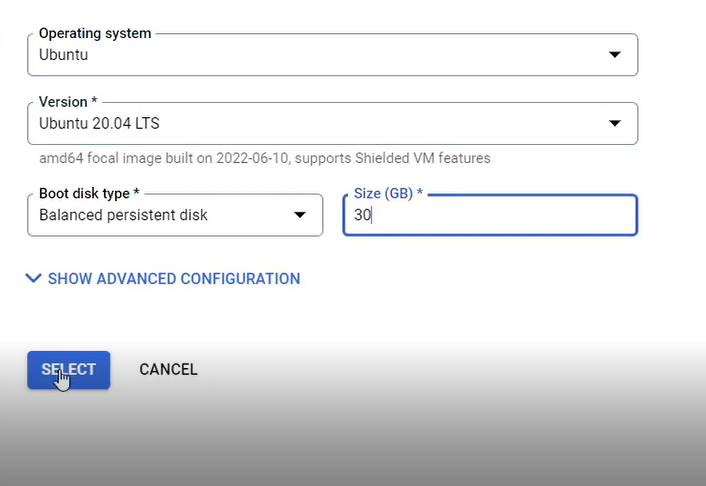Screen dimensions: 706x486
Task: Click the SELECT button
Action: coord(68,370)
